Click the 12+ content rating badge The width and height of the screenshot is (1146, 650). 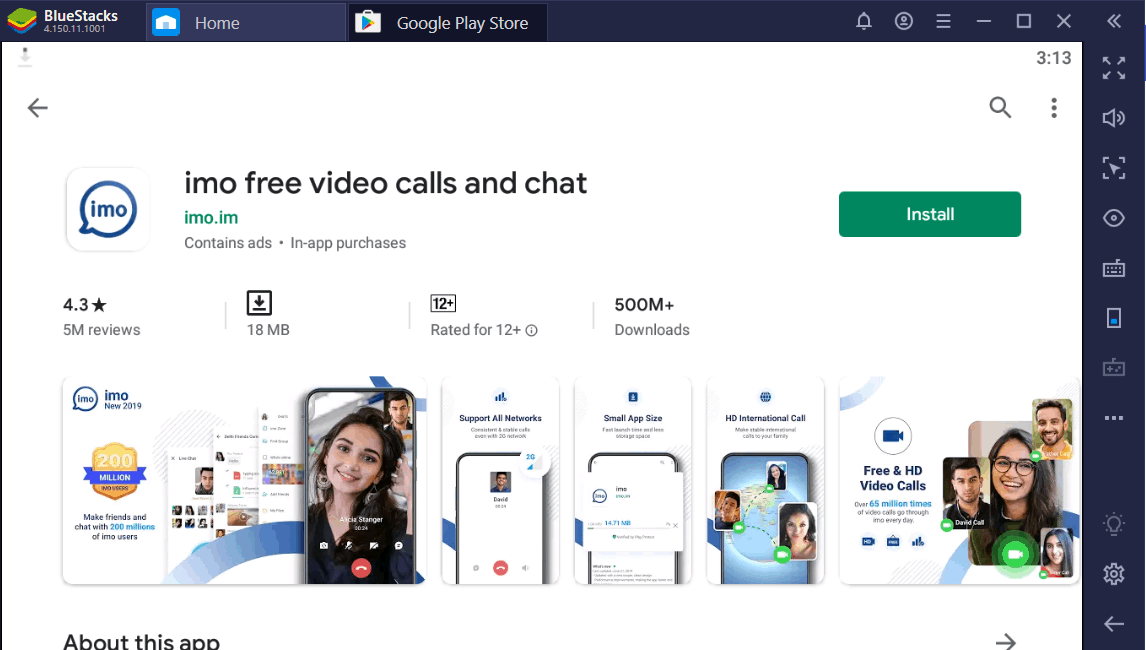click(x=443, y=303)
